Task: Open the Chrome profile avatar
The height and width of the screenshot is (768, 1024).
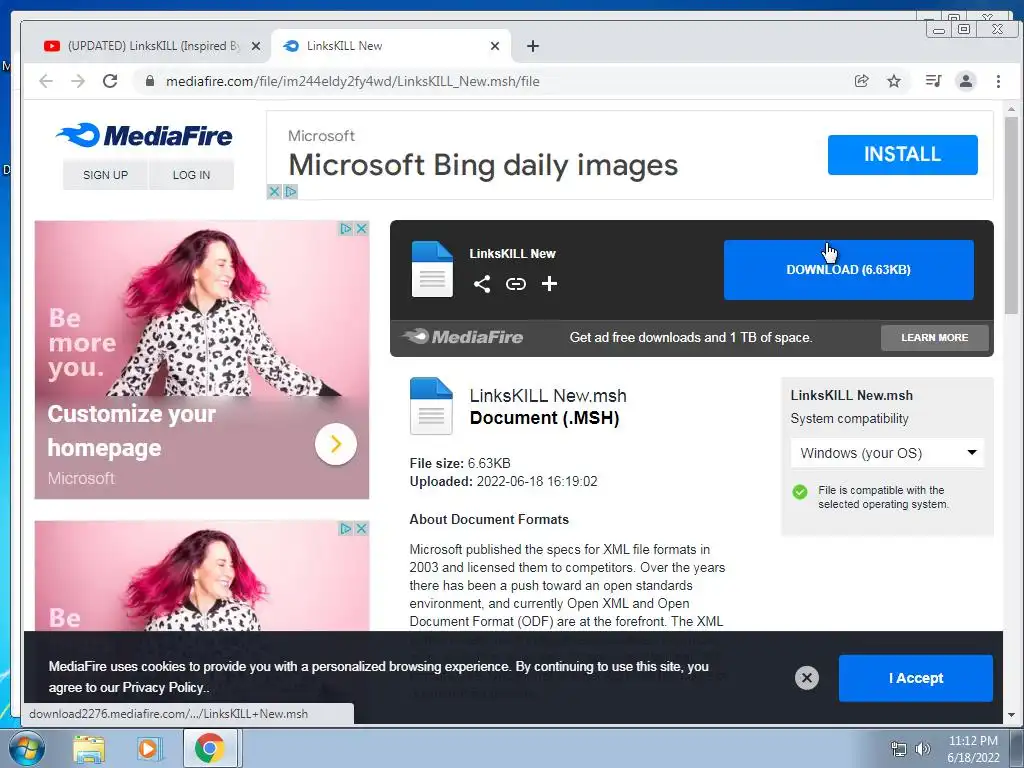Action: [965, 81]
